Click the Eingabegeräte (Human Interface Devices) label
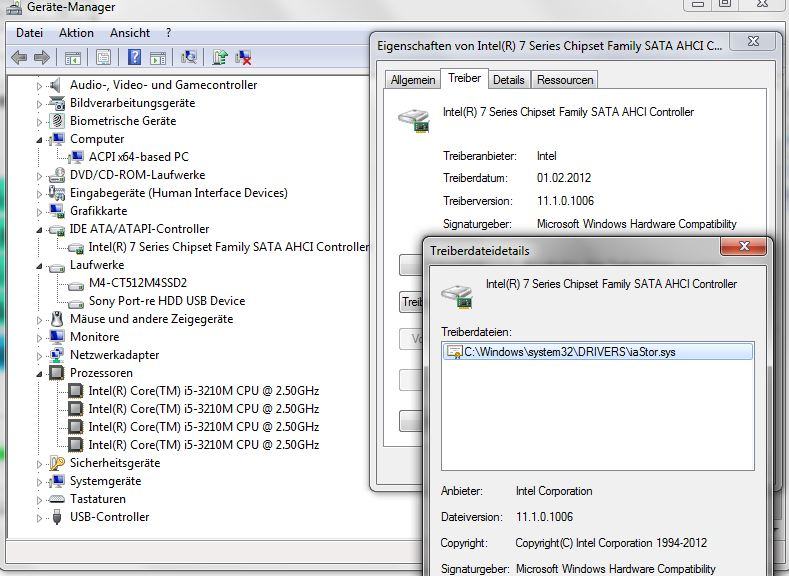Viewport: 789px width, 576px height. tap(179, 193)
